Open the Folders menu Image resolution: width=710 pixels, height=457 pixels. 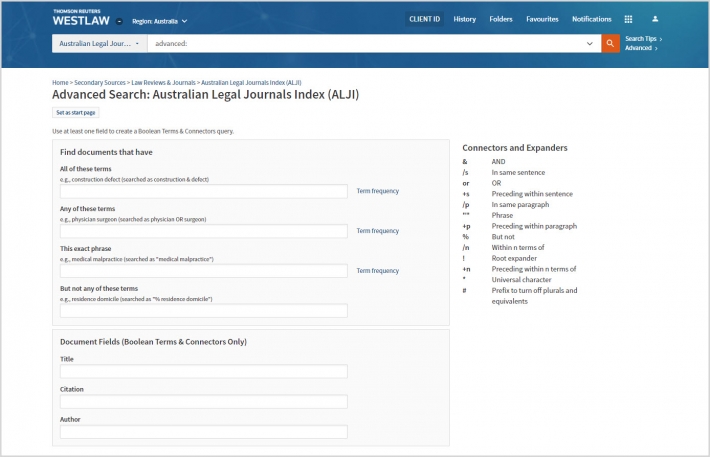tap(501, 19)
